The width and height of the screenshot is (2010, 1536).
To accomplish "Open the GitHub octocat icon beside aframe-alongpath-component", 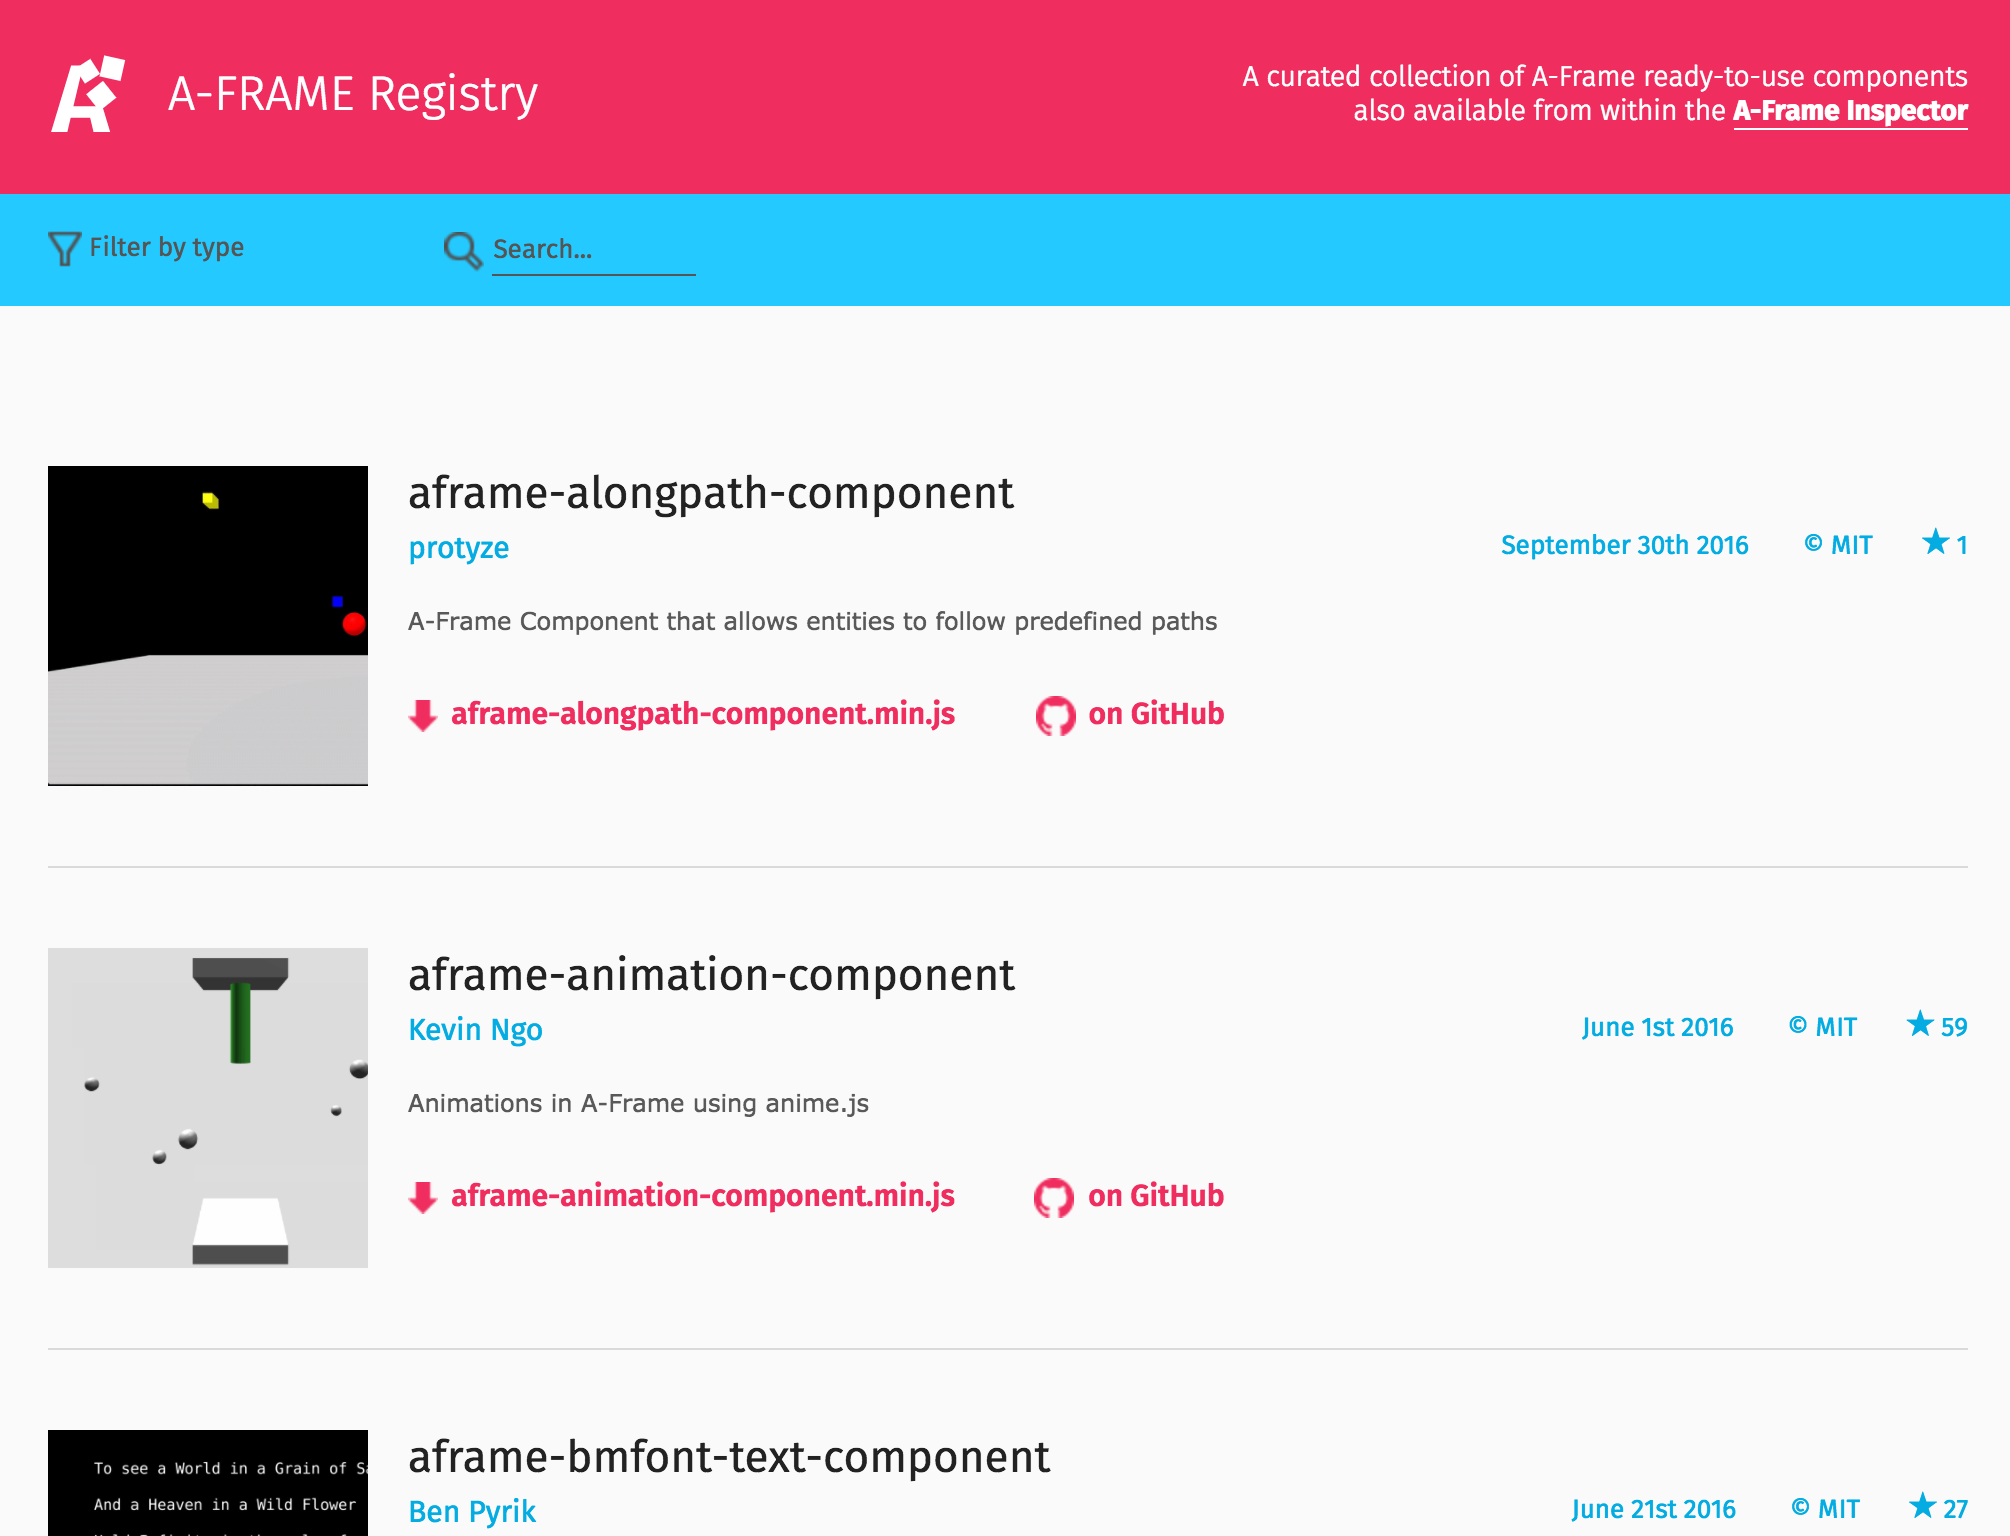I will pos(1055,714).
